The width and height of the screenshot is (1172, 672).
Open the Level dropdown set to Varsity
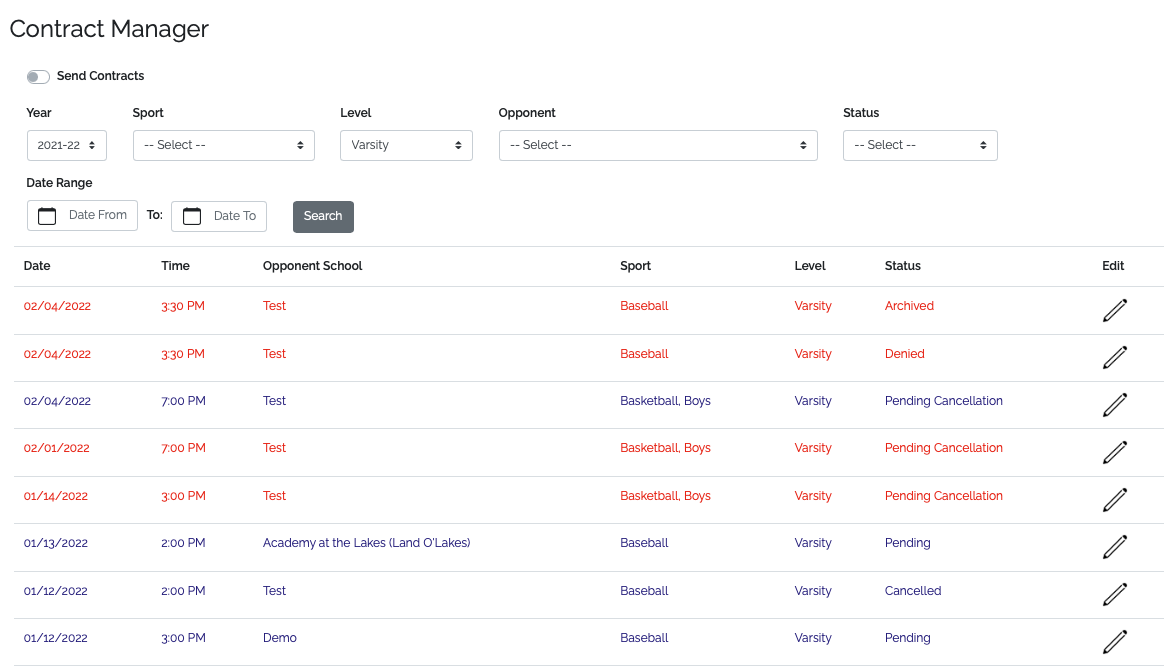point(405,145)
